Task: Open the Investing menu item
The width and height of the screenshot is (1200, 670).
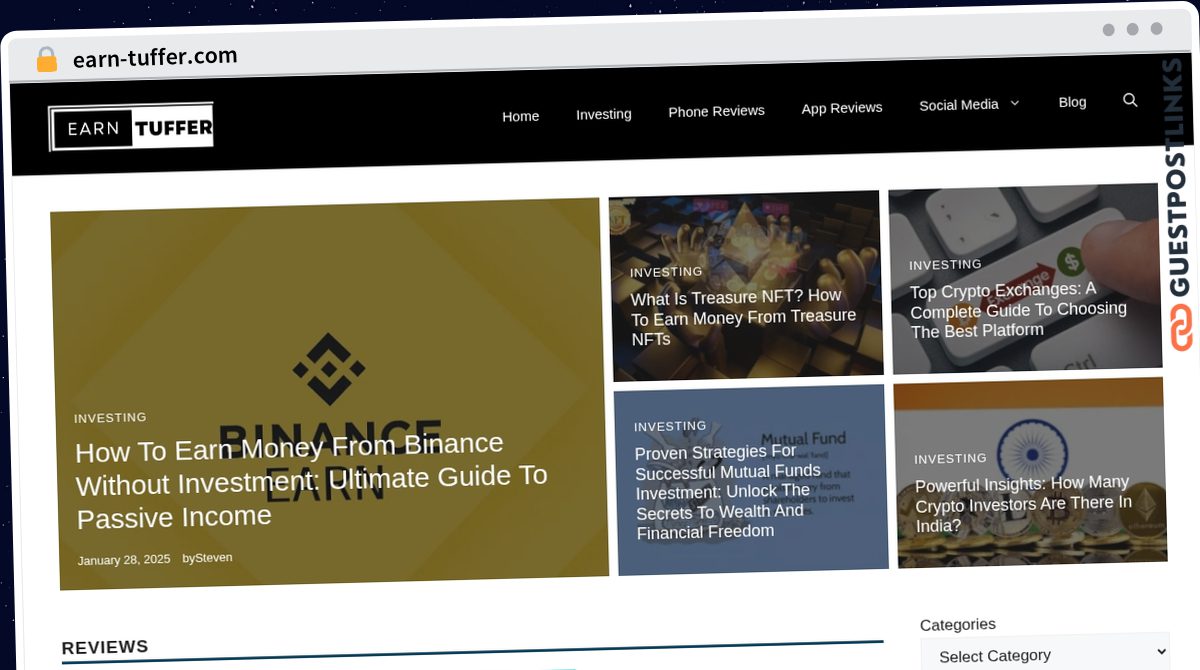Action: (604, 114)
